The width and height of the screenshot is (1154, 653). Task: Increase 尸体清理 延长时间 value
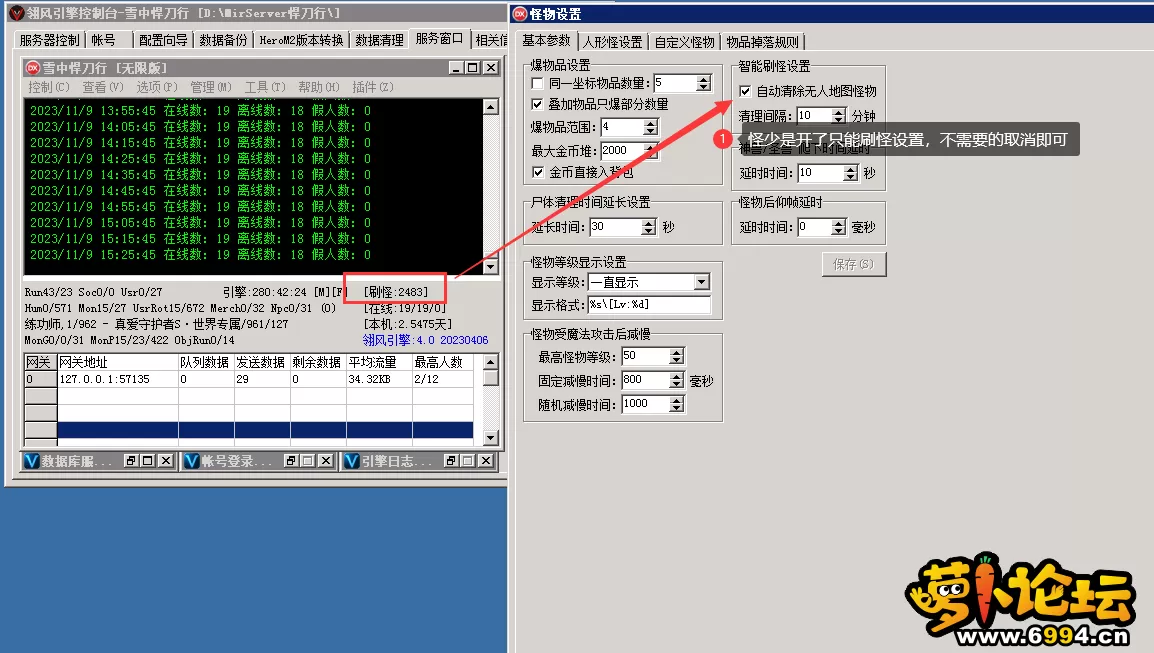[648, 223]
